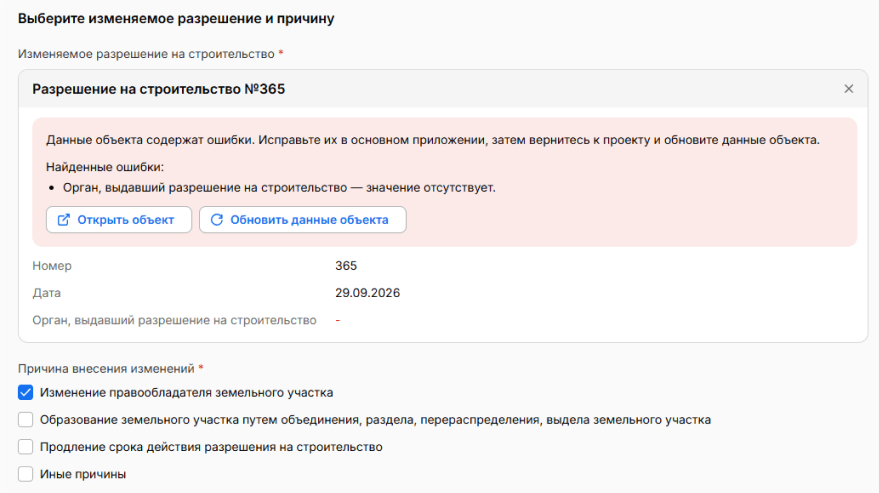Click the 'Разрешение на строительство №365' header
The width and height of the screenshot is (879, 493).
pos(159,89)
